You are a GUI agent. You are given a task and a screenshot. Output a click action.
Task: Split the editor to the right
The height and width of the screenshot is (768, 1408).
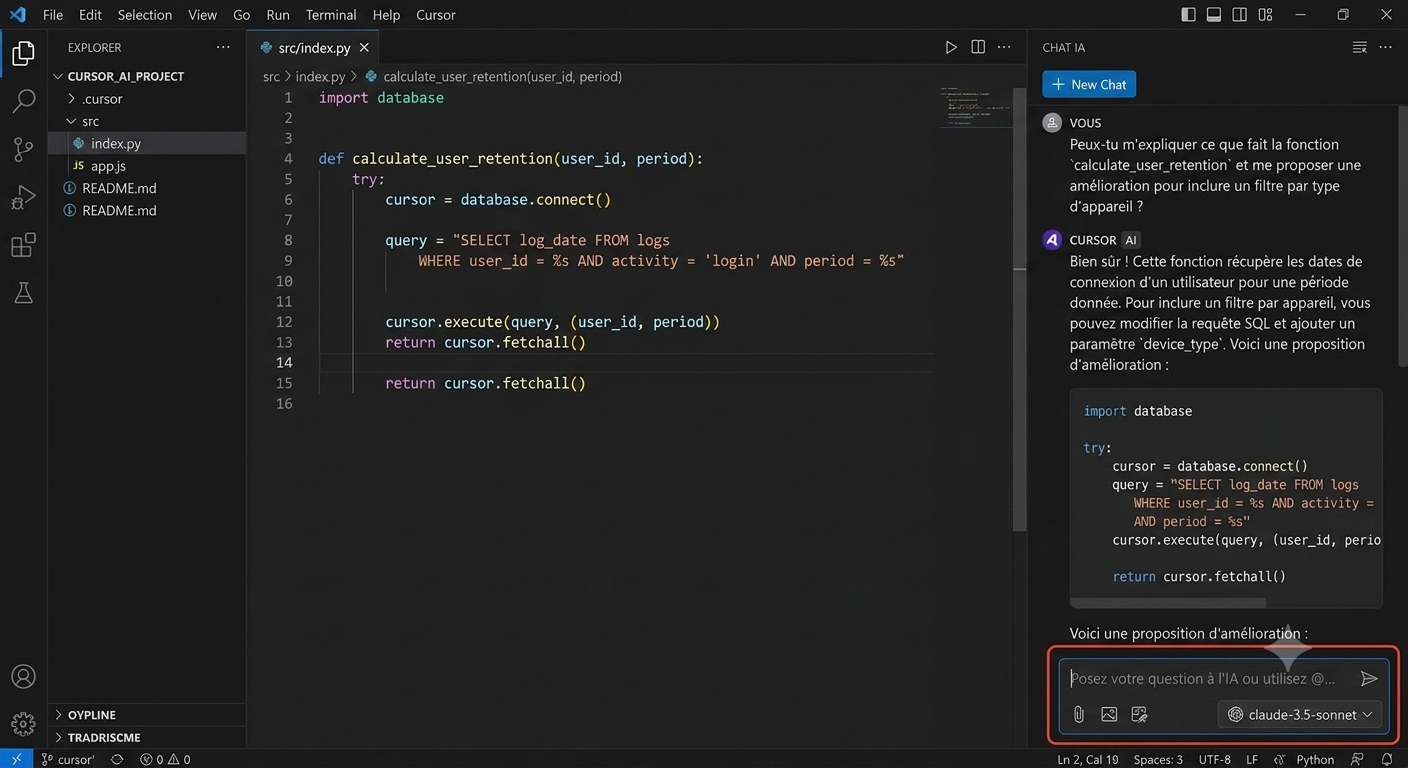978,47
